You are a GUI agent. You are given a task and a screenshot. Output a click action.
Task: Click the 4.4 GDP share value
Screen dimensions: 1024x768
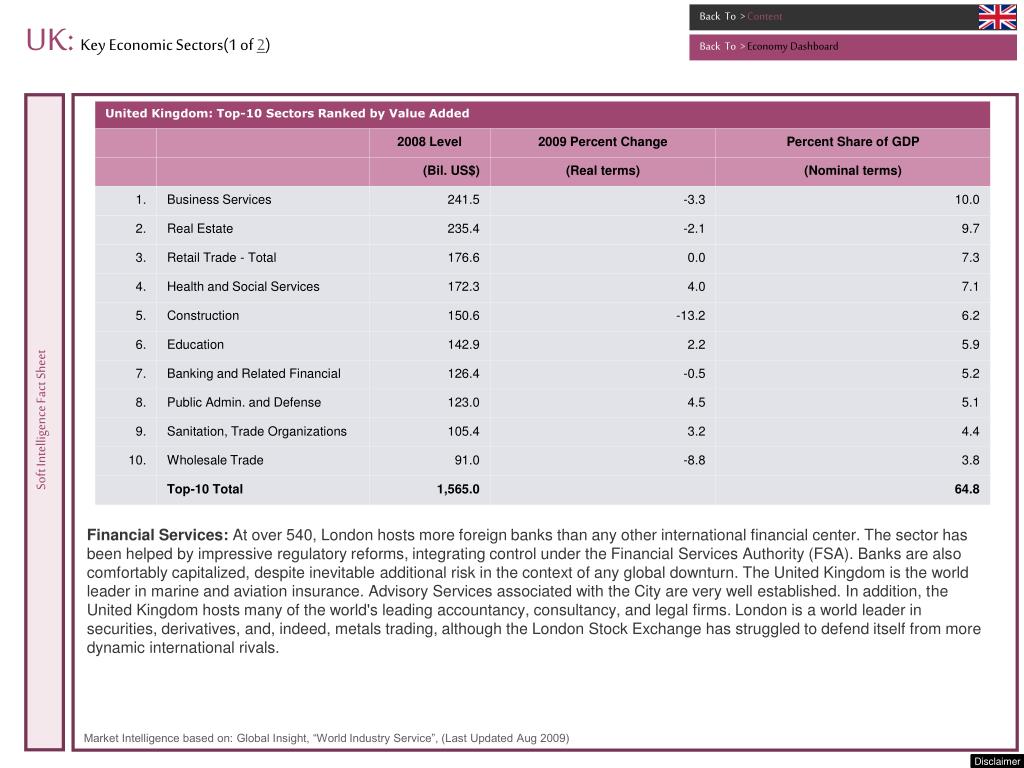(970, 432)
